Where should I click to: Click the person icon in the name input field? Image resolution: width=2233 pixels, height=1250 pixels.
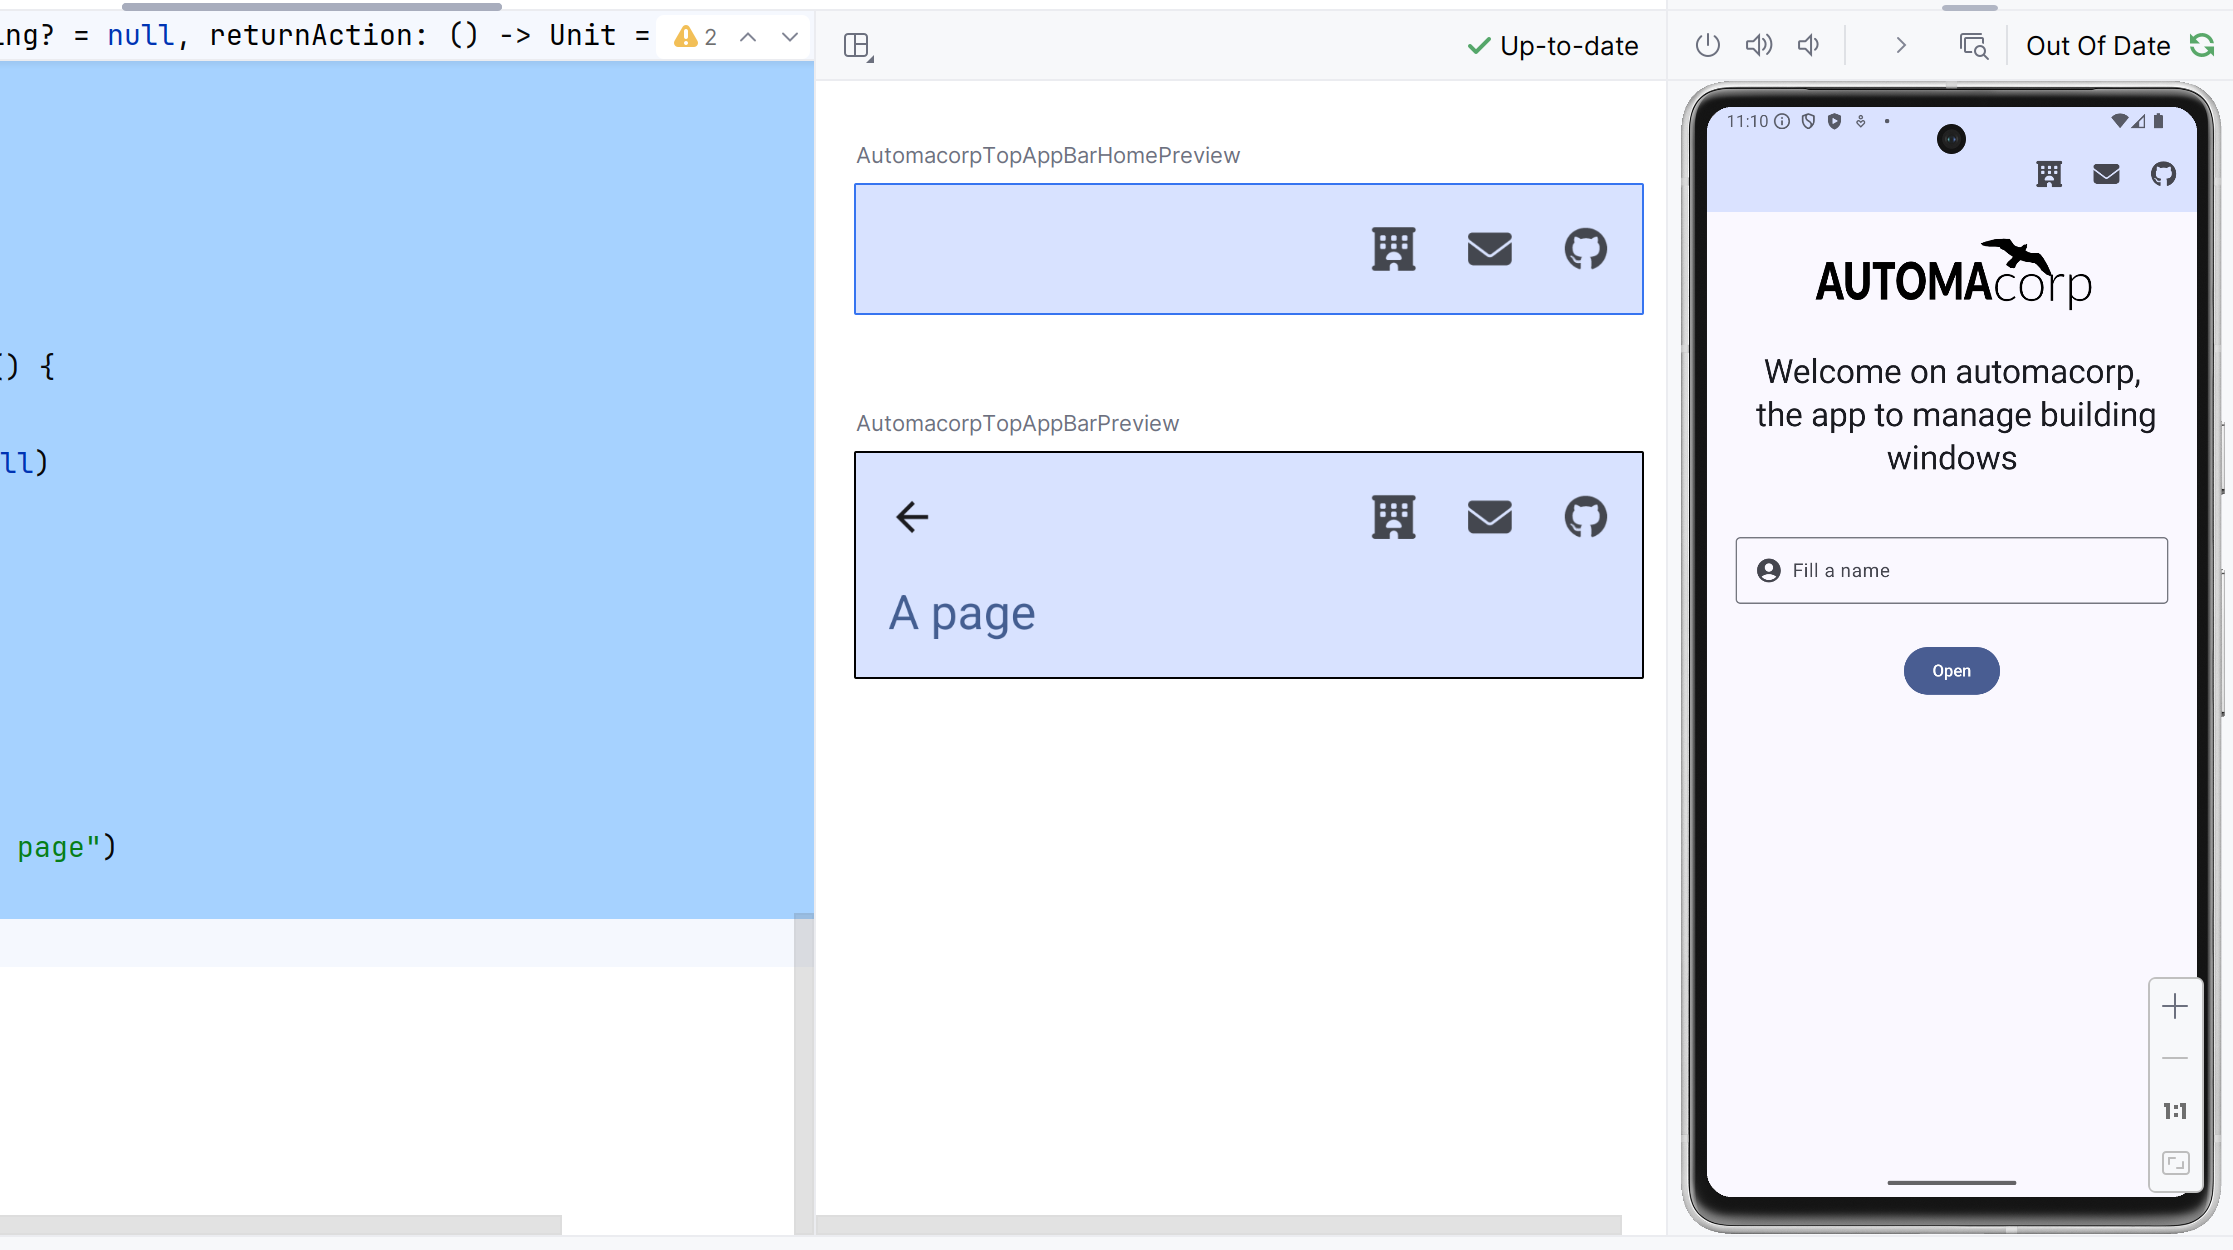pos(1768,569)
